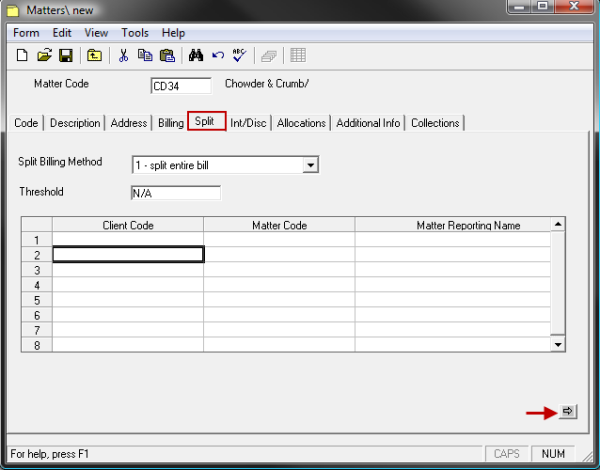The image size is (600, 470).
Task: Click the Open folder toolbar icon
Action: pyautogui.click(x=44, y=55)
